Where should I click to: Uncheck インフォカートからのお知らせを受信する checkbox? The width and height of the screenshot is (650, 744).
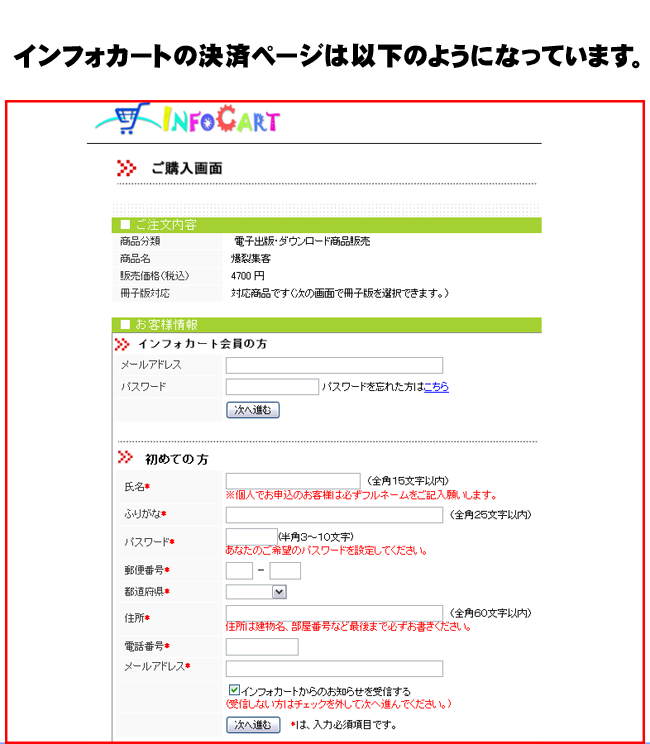coord(234,689)
